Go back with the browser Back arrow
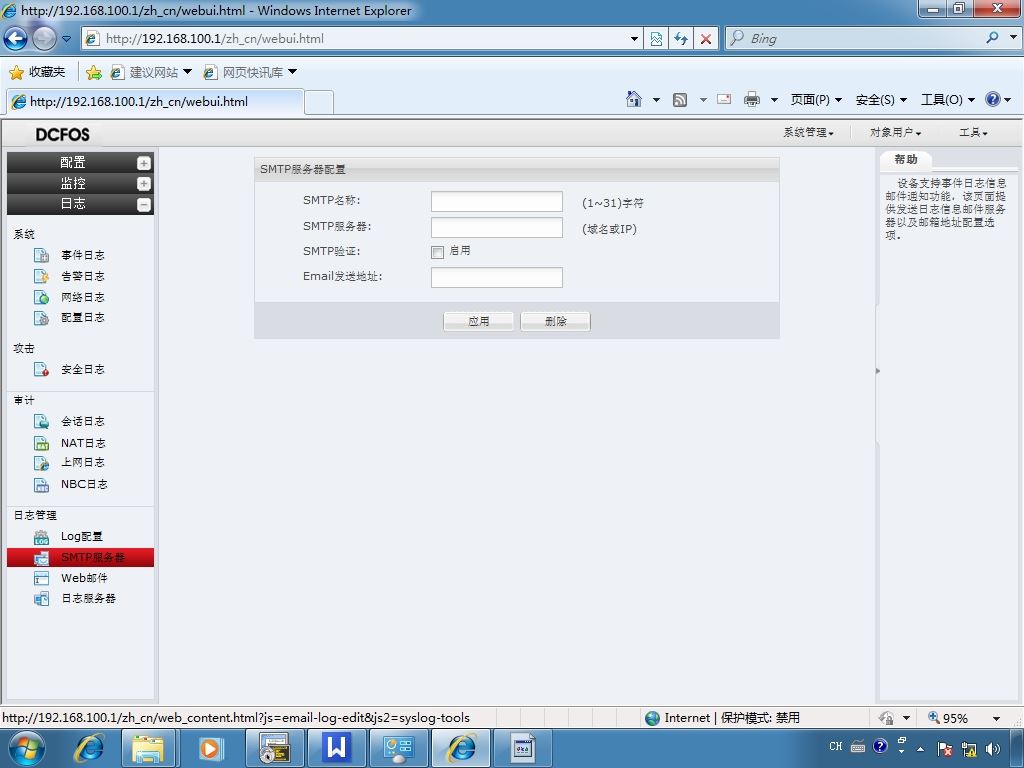 coord(16,39)
